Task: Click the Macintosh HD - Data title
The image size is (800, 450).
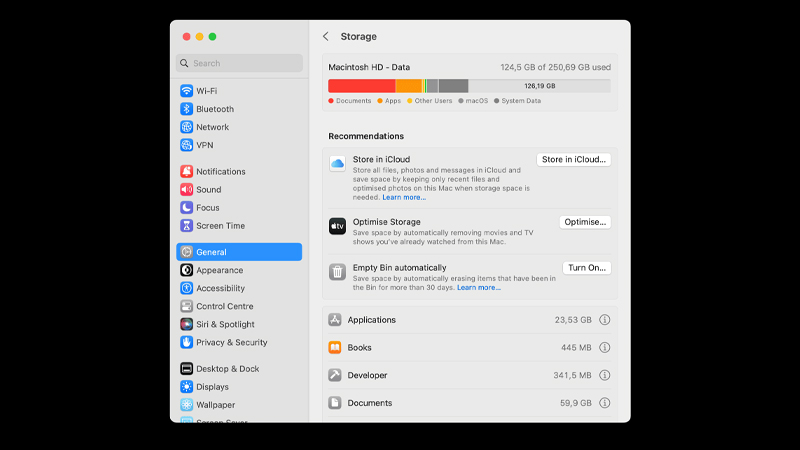Action: point(369,67)
